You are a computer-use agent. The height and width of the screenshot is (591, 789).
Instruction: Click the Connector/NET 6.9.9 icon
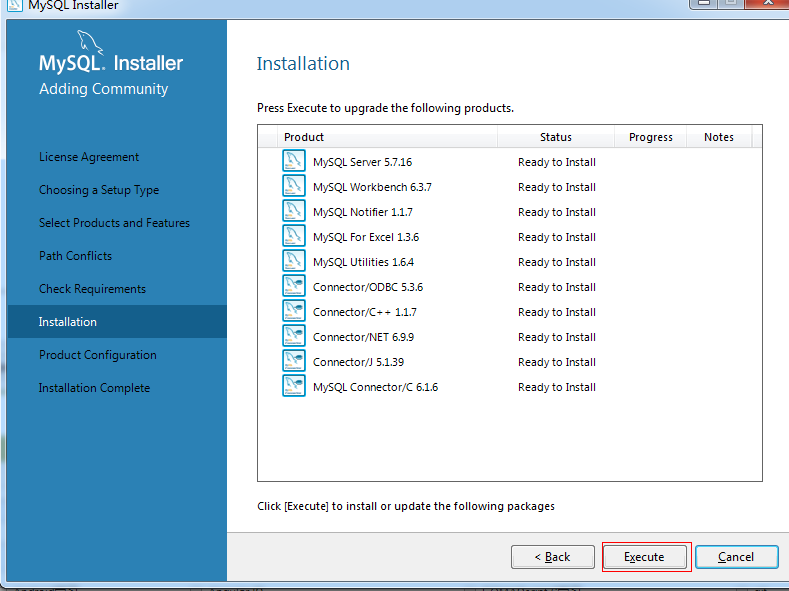coord(294,336)
